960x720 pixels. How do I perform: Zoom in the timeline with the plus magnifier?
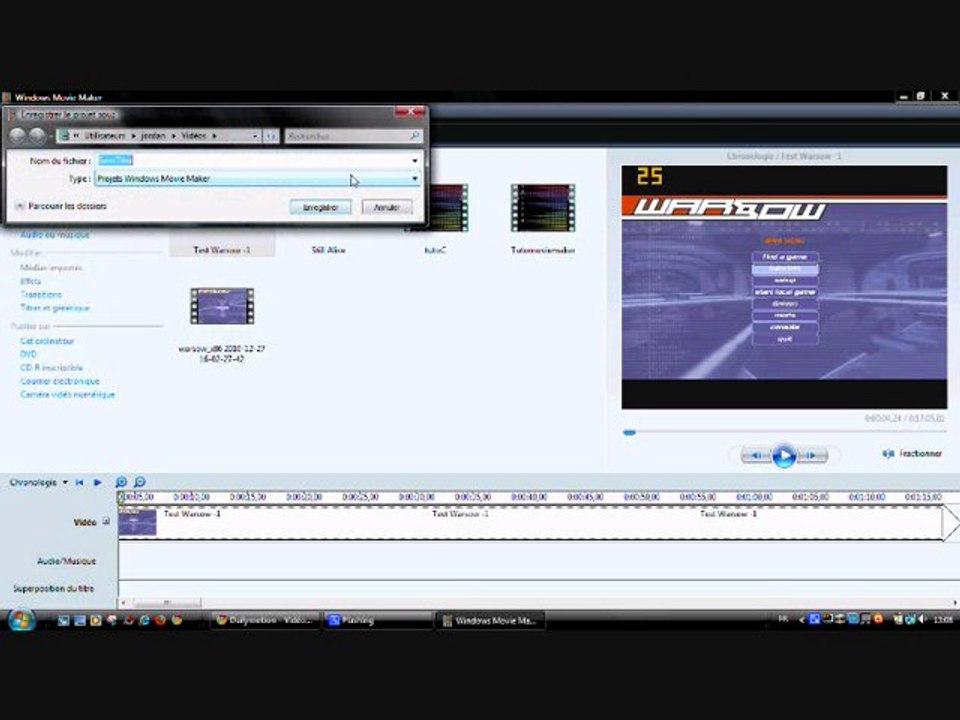tap(121, 482)
